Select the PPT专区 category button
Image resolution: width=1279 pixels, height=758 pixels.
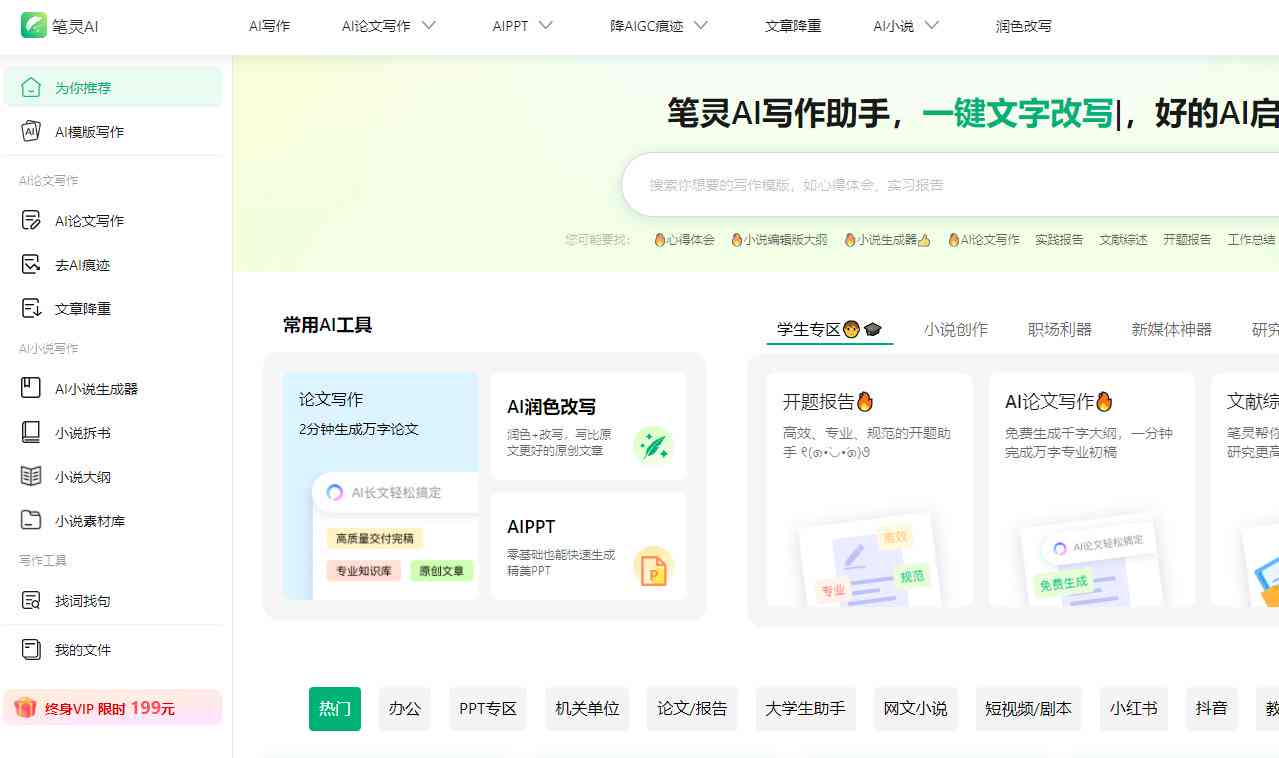[488, 709]
